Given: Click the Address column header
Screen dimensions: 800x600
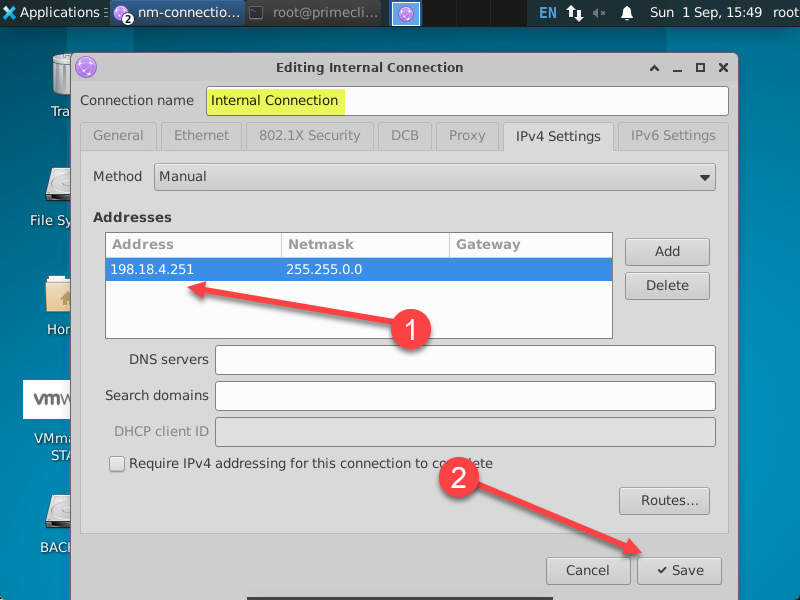Looking at the screenshot, I should (x=193, y=245).
